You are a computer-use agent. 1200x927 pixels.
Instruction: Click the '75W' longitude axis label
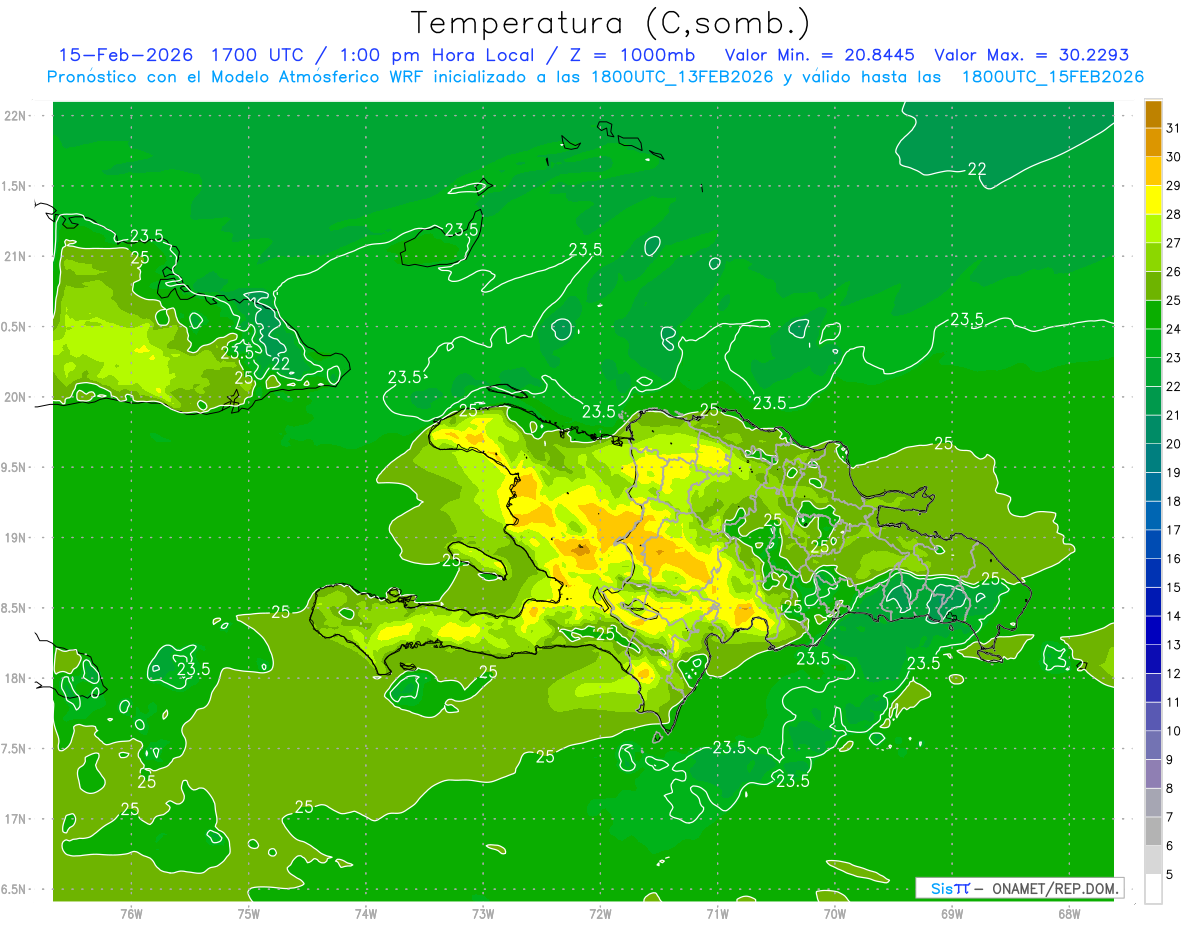coord(249,913)
